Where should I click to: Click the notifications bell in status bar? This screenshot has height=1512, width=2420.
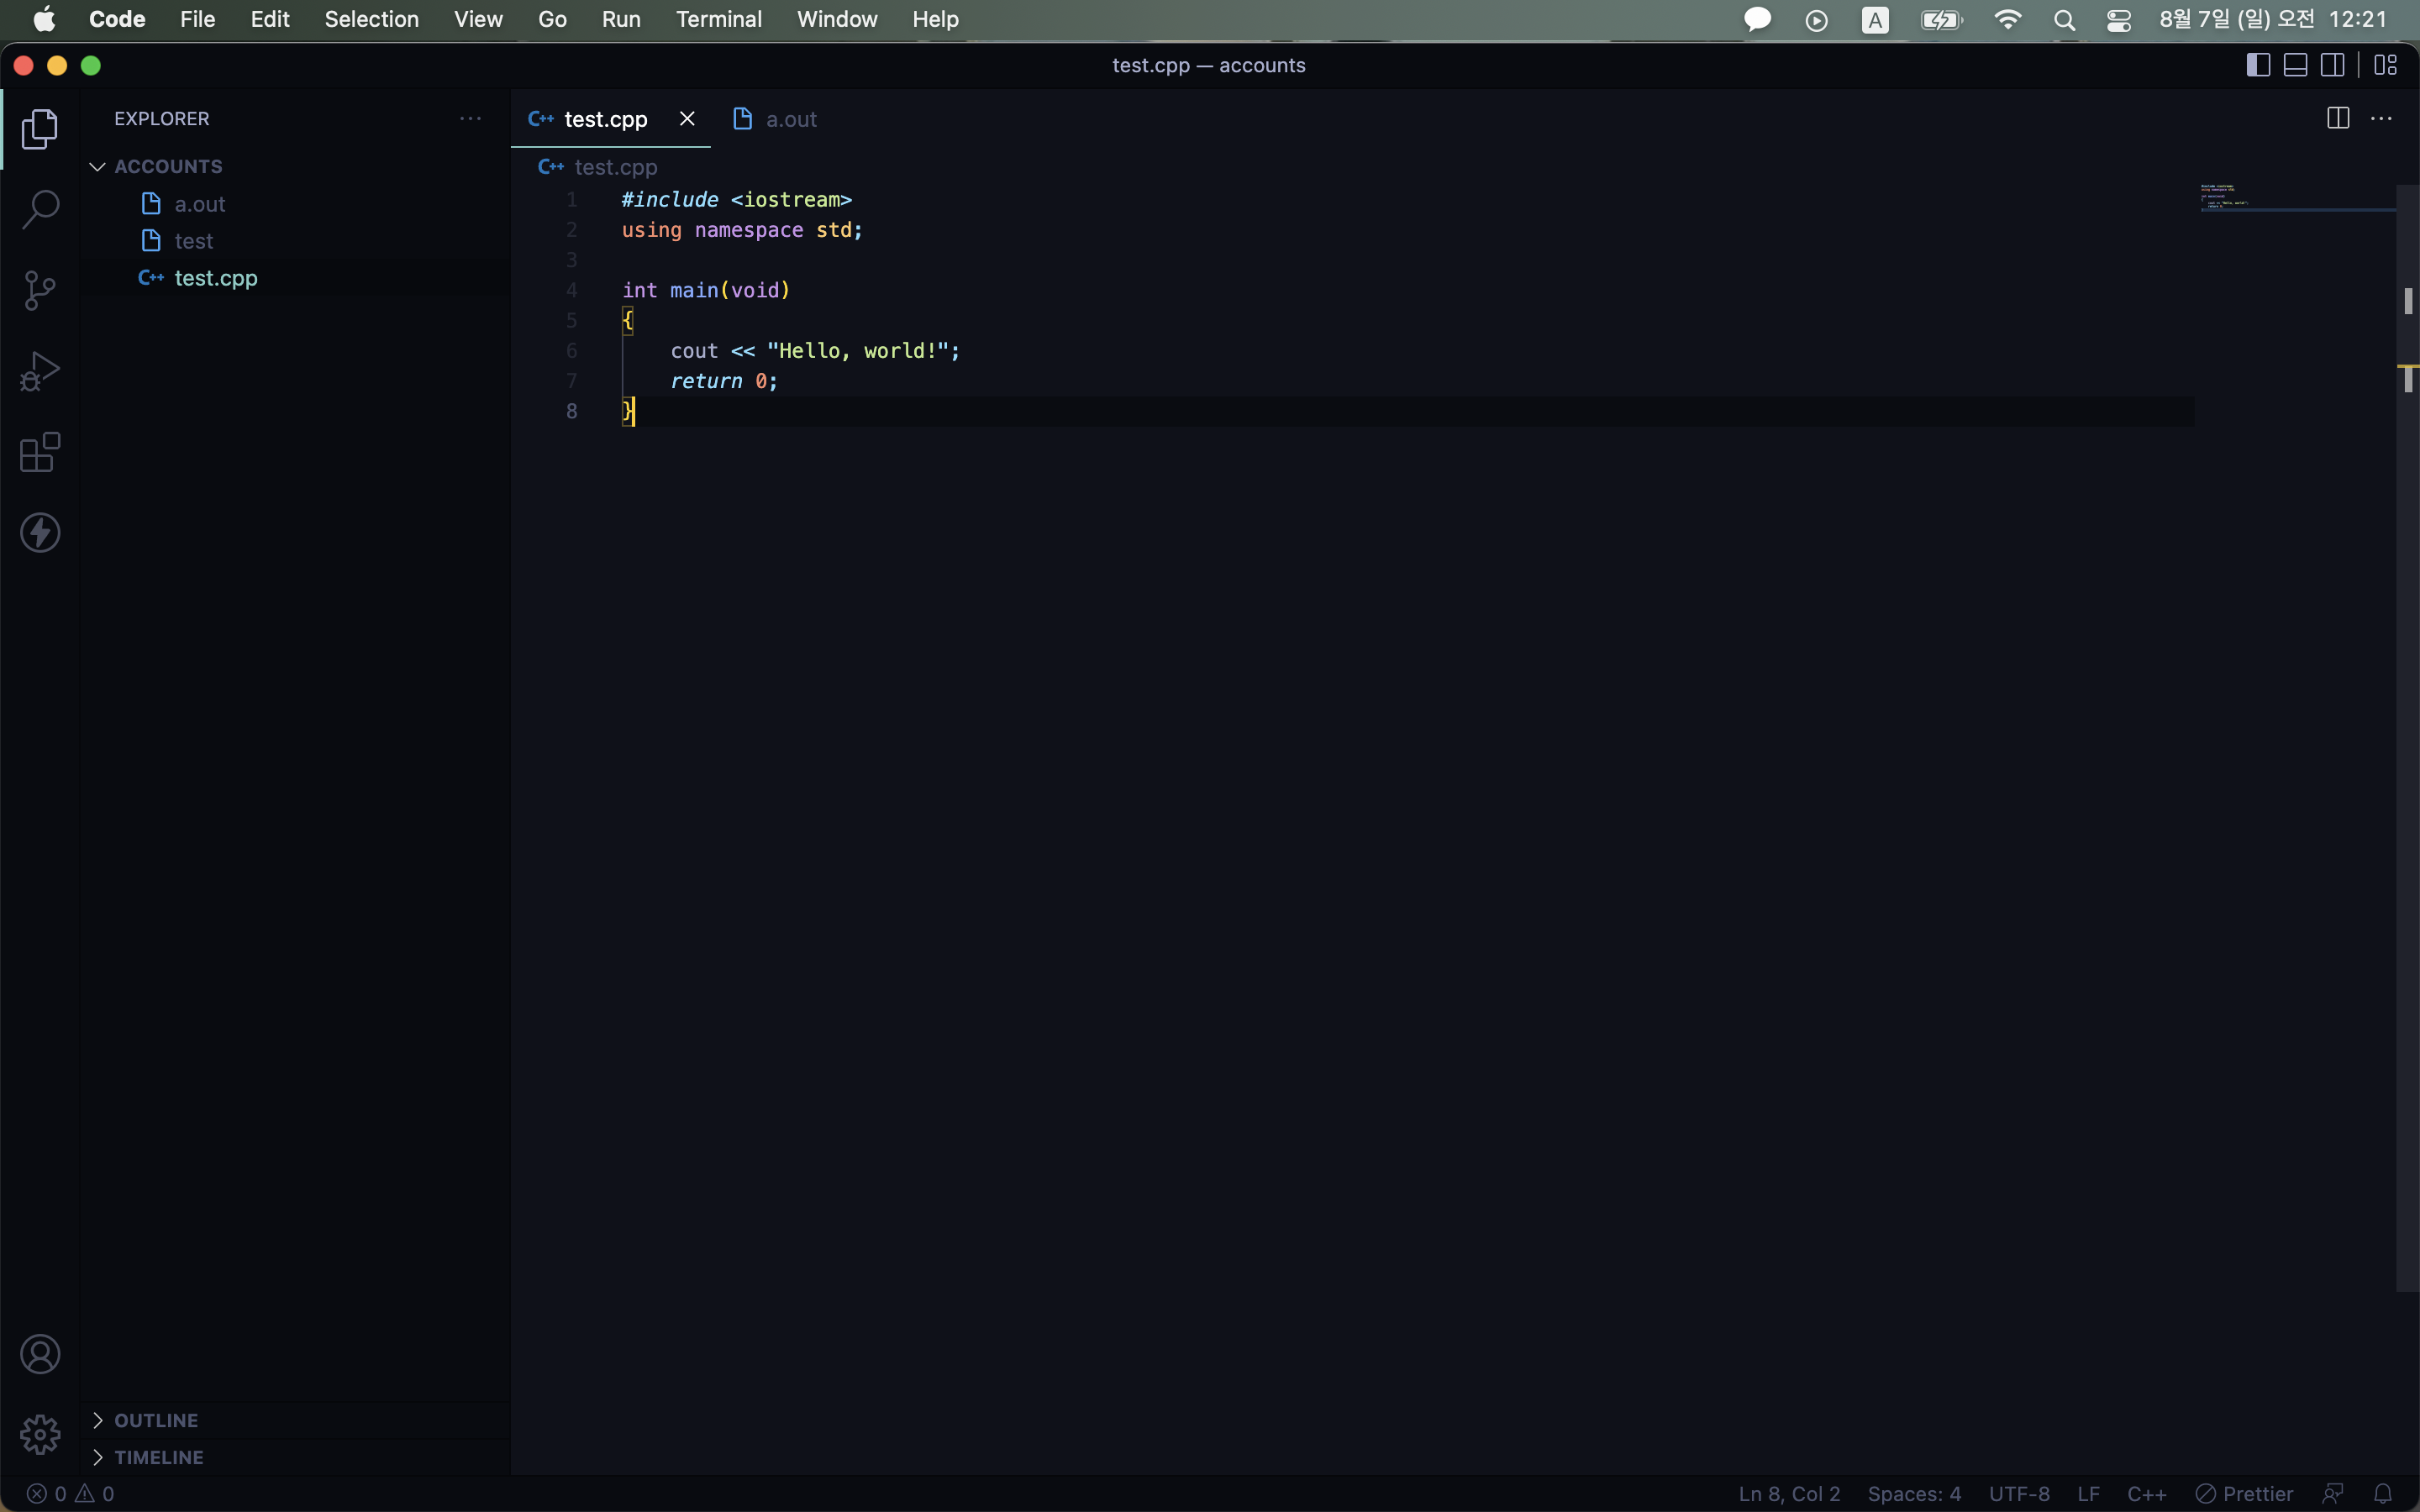point(2383,1493)
